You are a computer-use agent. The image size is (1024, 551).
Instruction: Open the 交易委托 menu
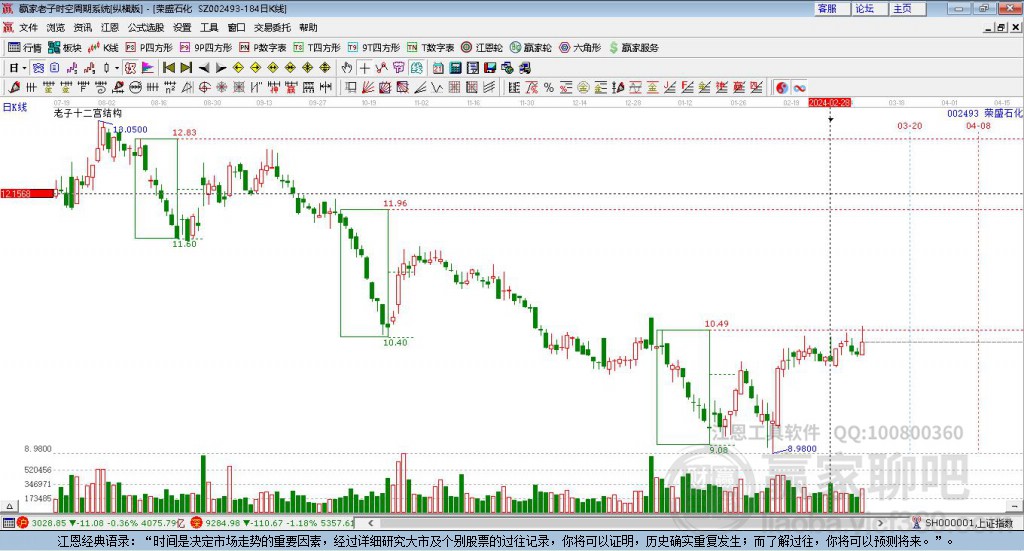pyautogui.click(x=272, y=27)
